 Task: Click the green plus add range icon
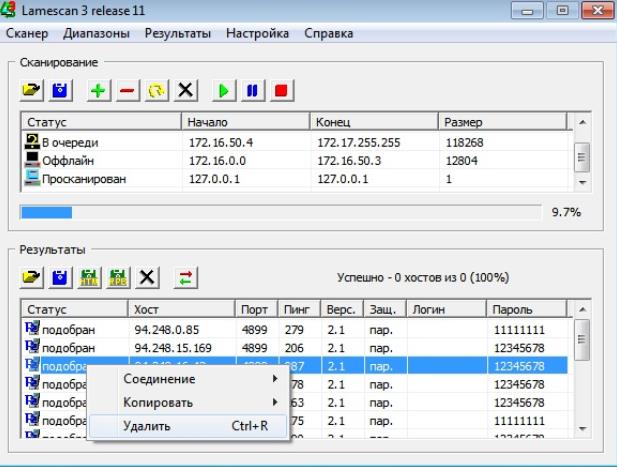click(x=97, y=91)
